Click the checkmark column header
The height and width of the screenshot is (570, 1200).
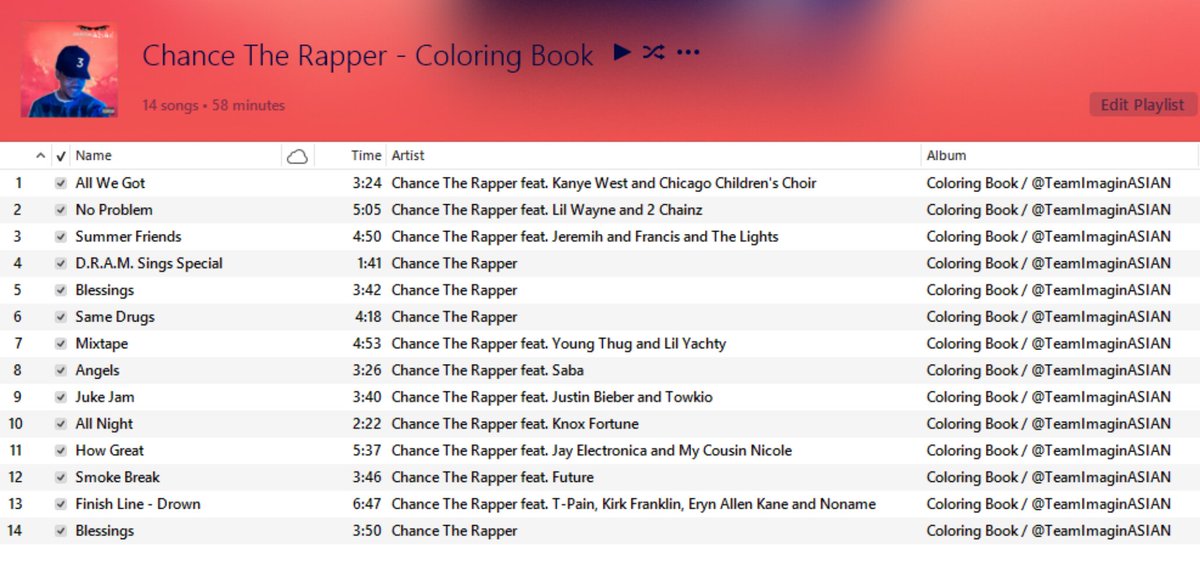point(61,156)
